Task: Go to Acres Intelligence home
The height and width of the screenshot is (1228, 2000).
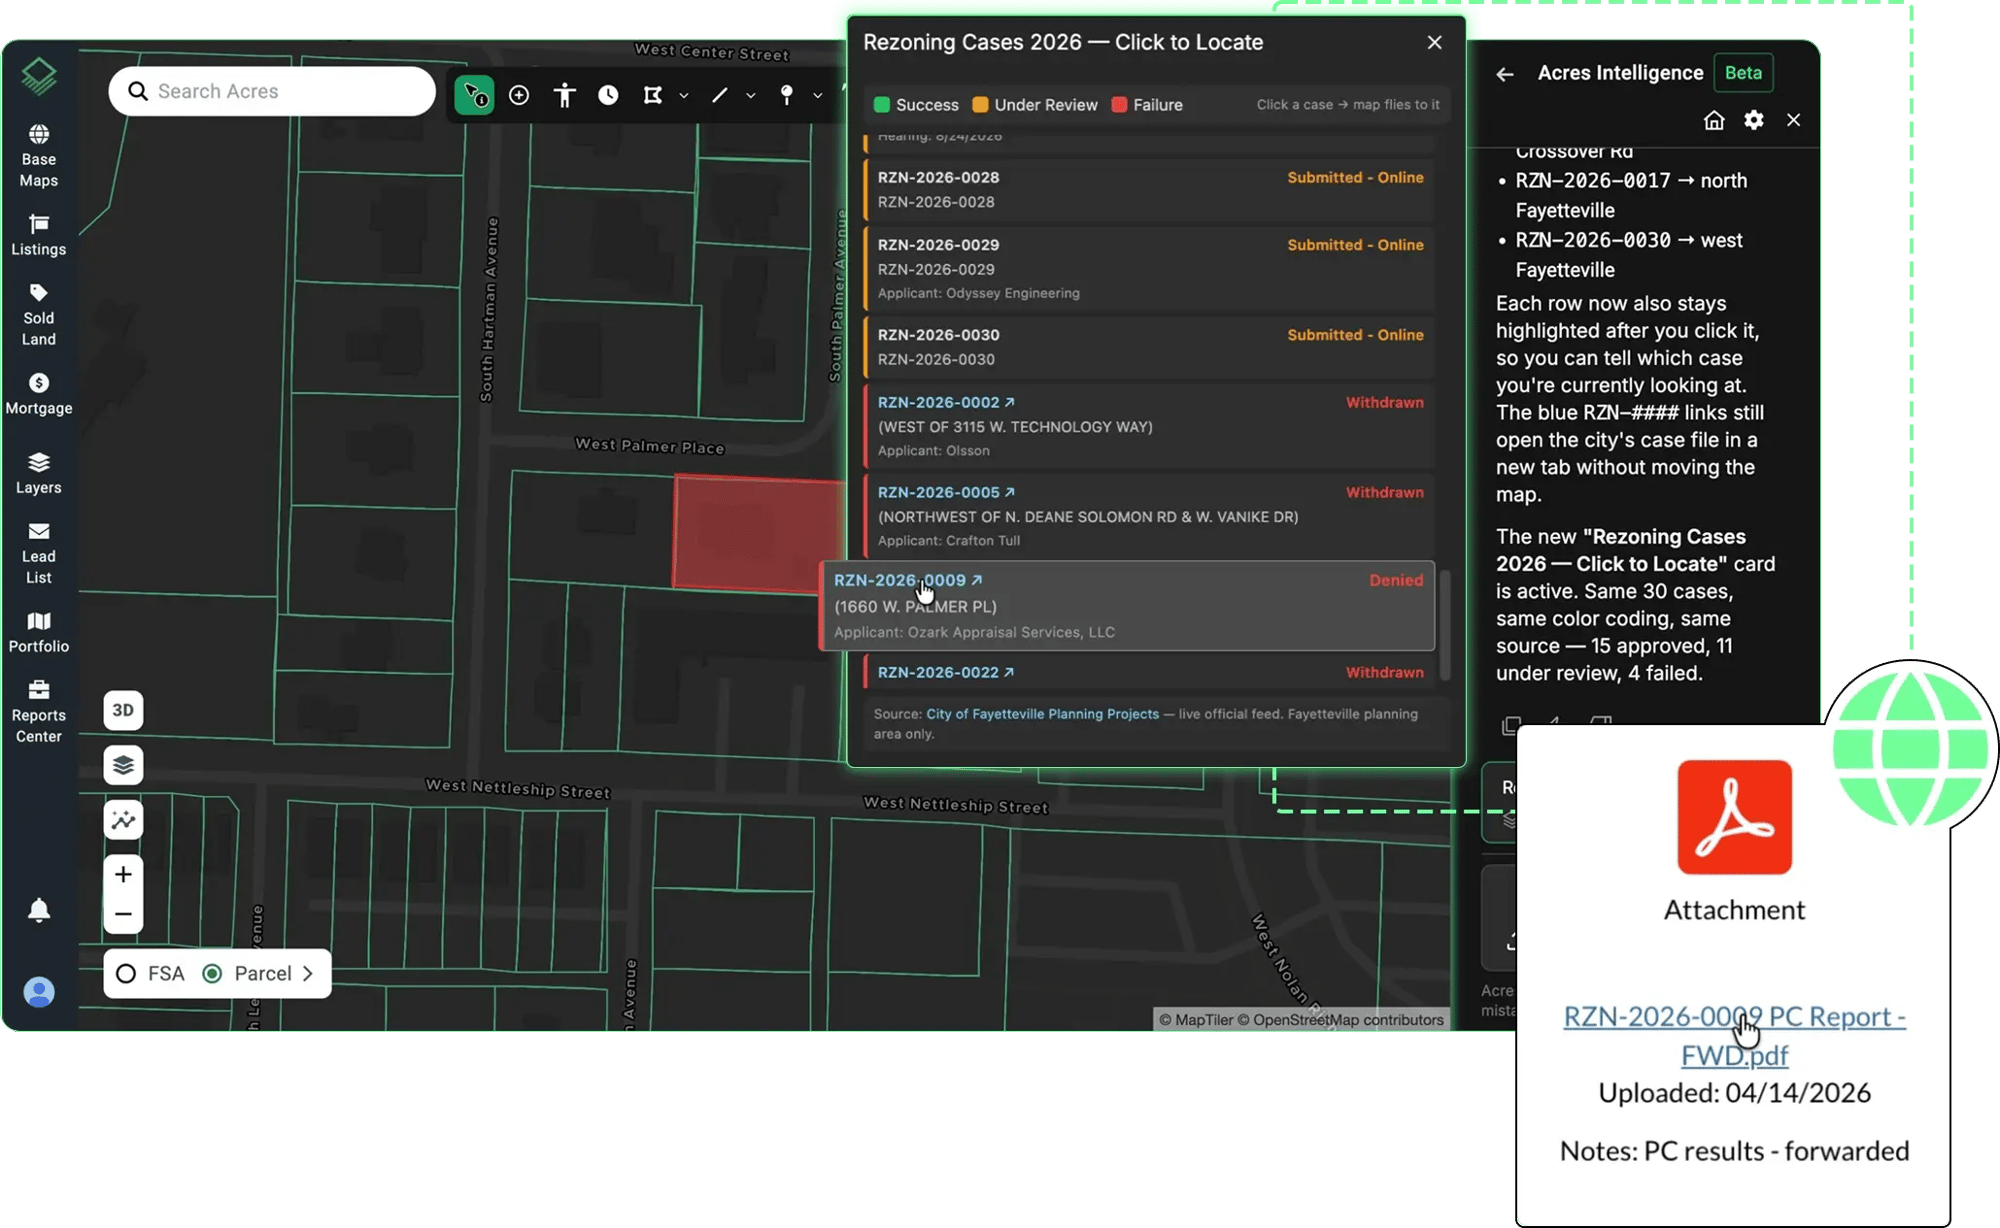Action: [1714, 120]
